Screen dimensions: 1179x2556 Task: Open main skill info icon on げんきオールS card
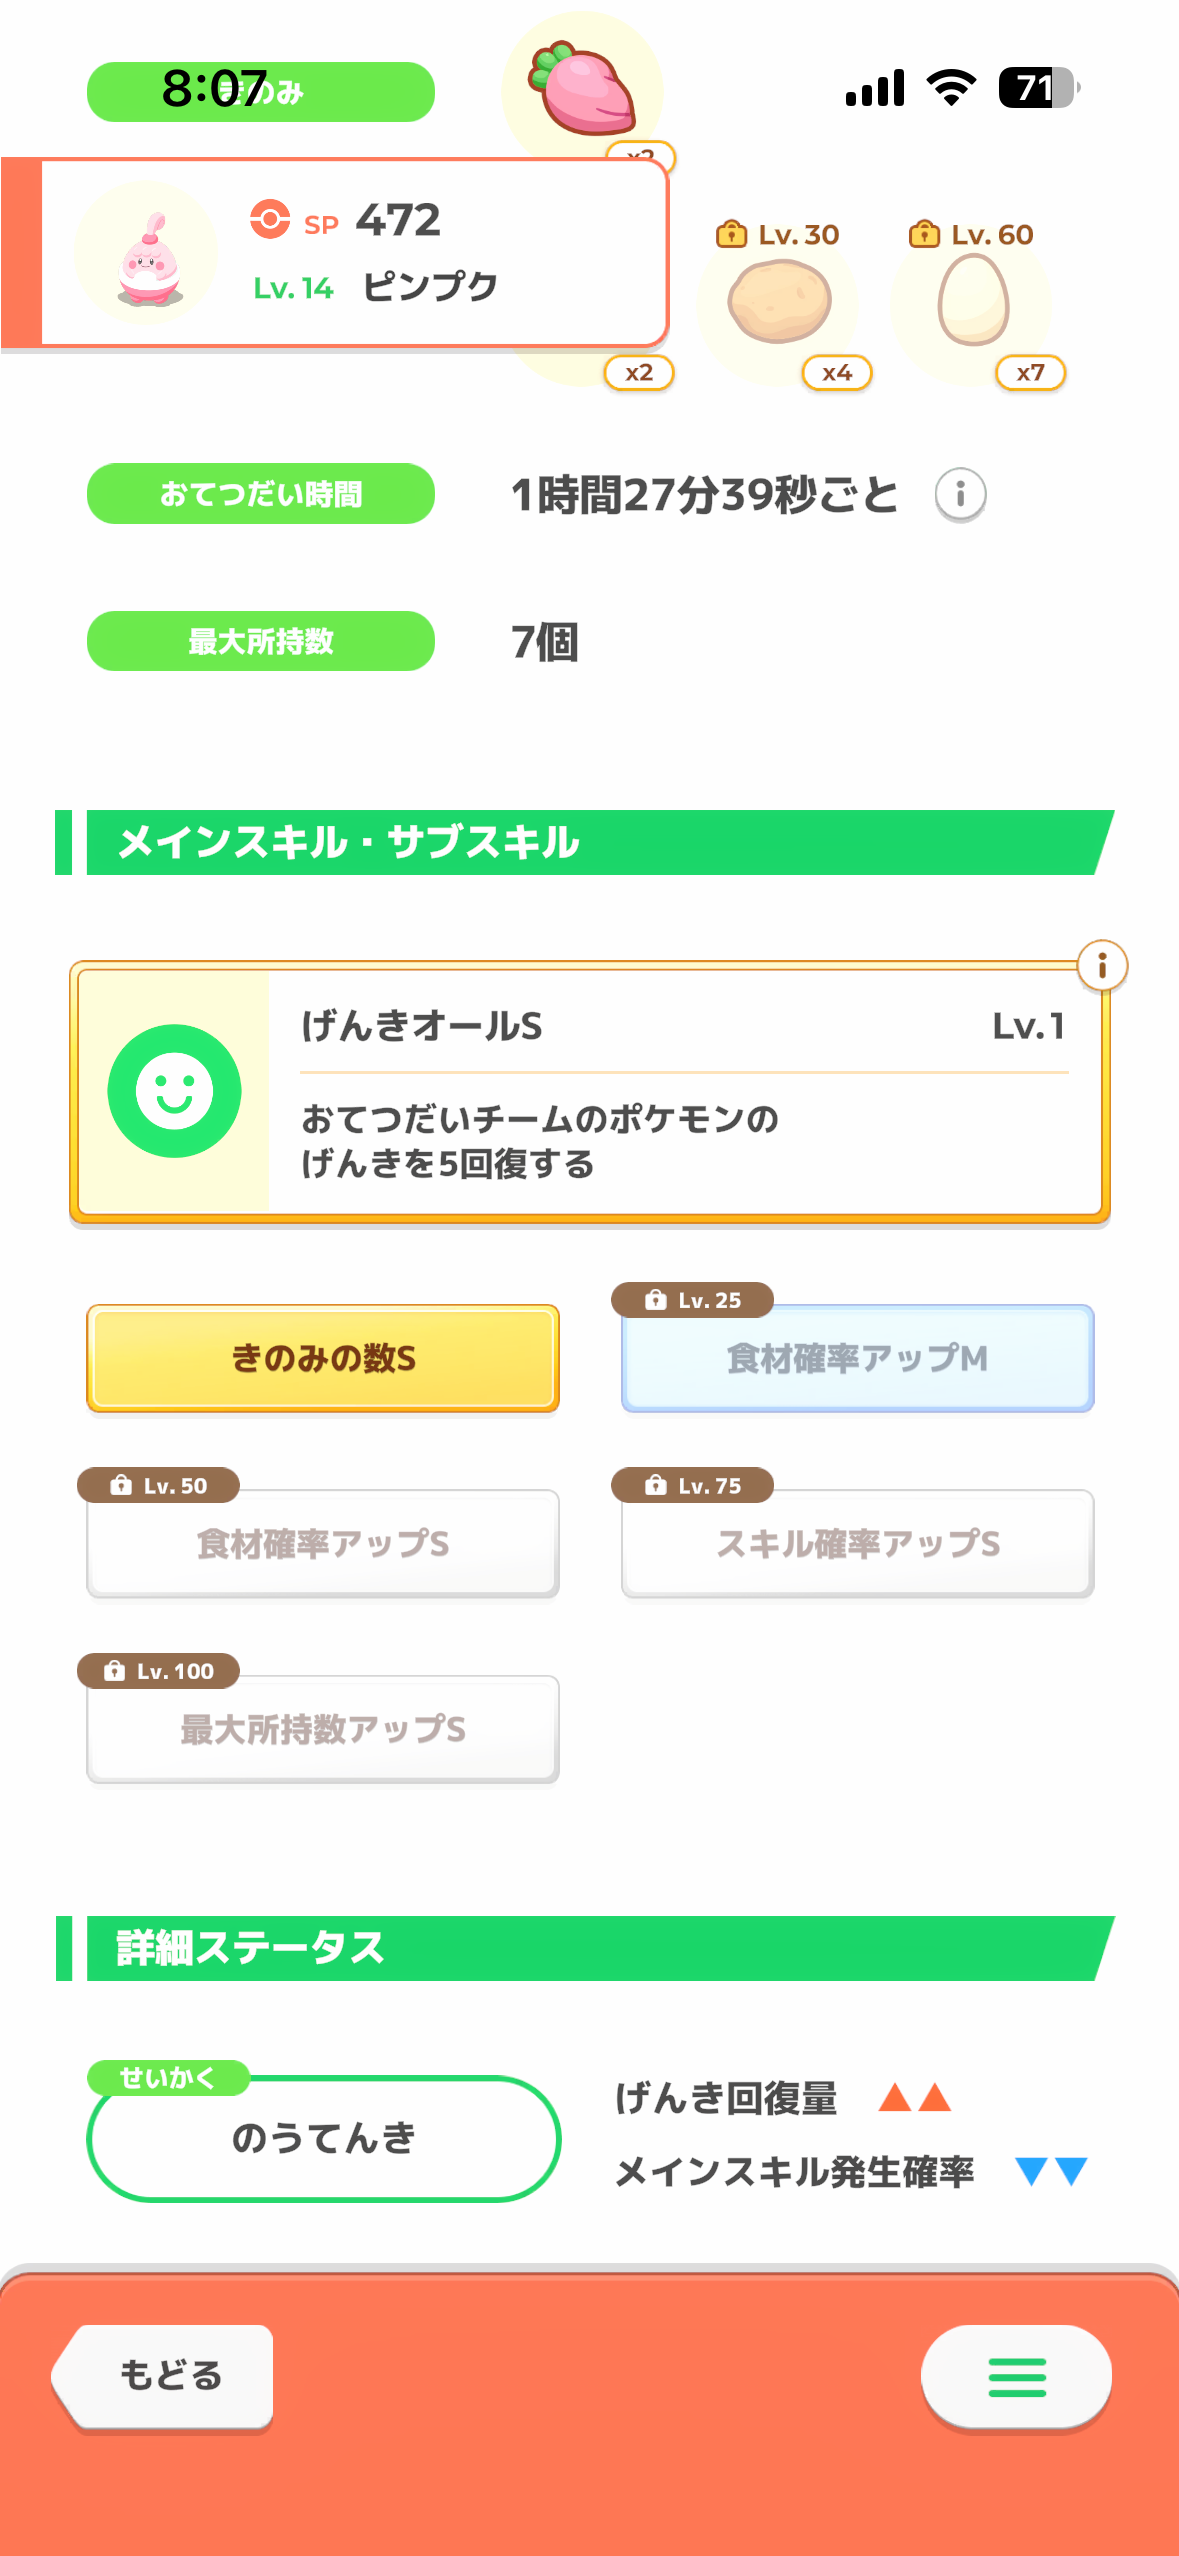tap(1102, 966)
